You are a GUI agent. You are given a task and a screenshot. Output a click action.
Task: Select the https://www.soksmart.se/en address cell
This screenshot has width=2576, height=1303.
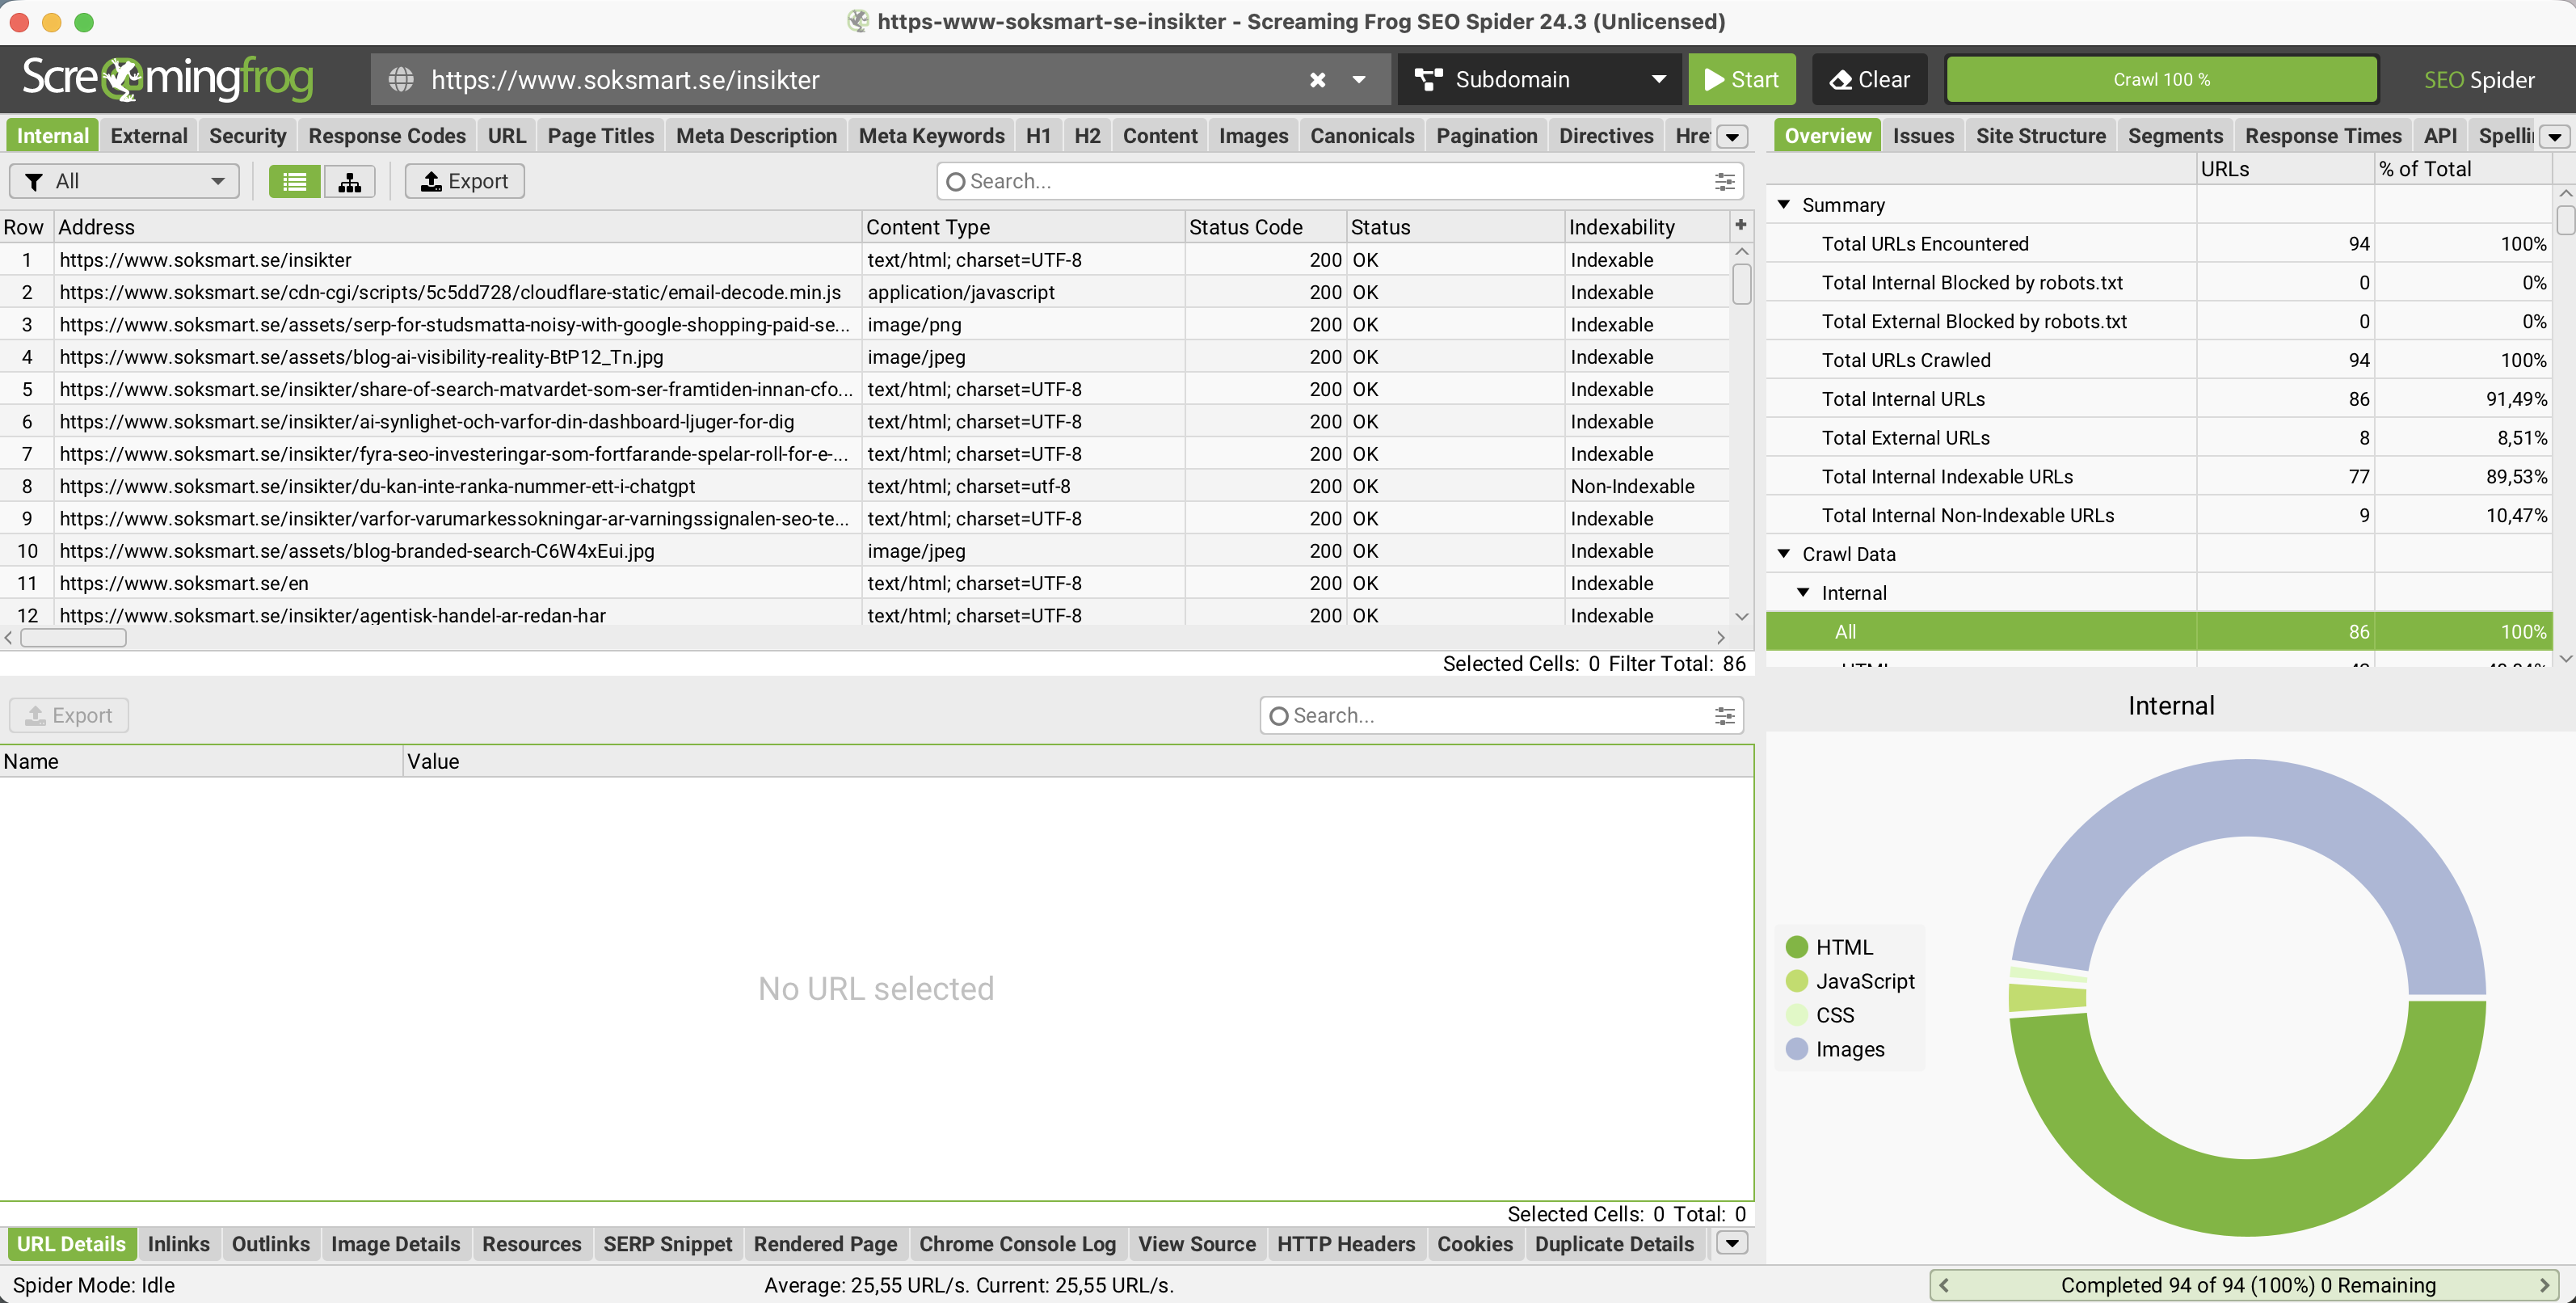point(458,583)
